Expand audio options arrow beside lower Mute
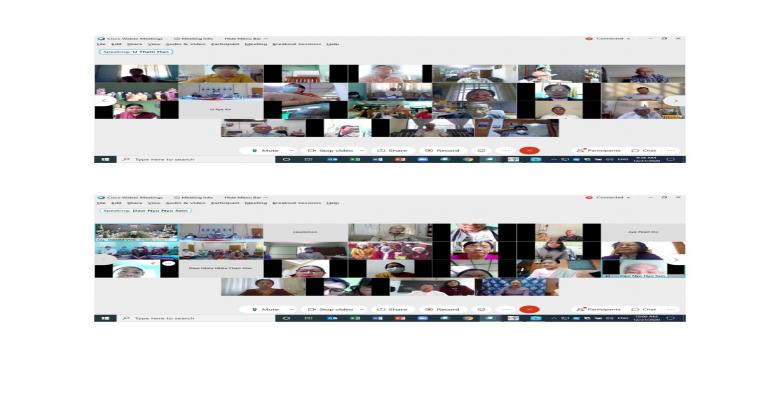 [291, 310]
